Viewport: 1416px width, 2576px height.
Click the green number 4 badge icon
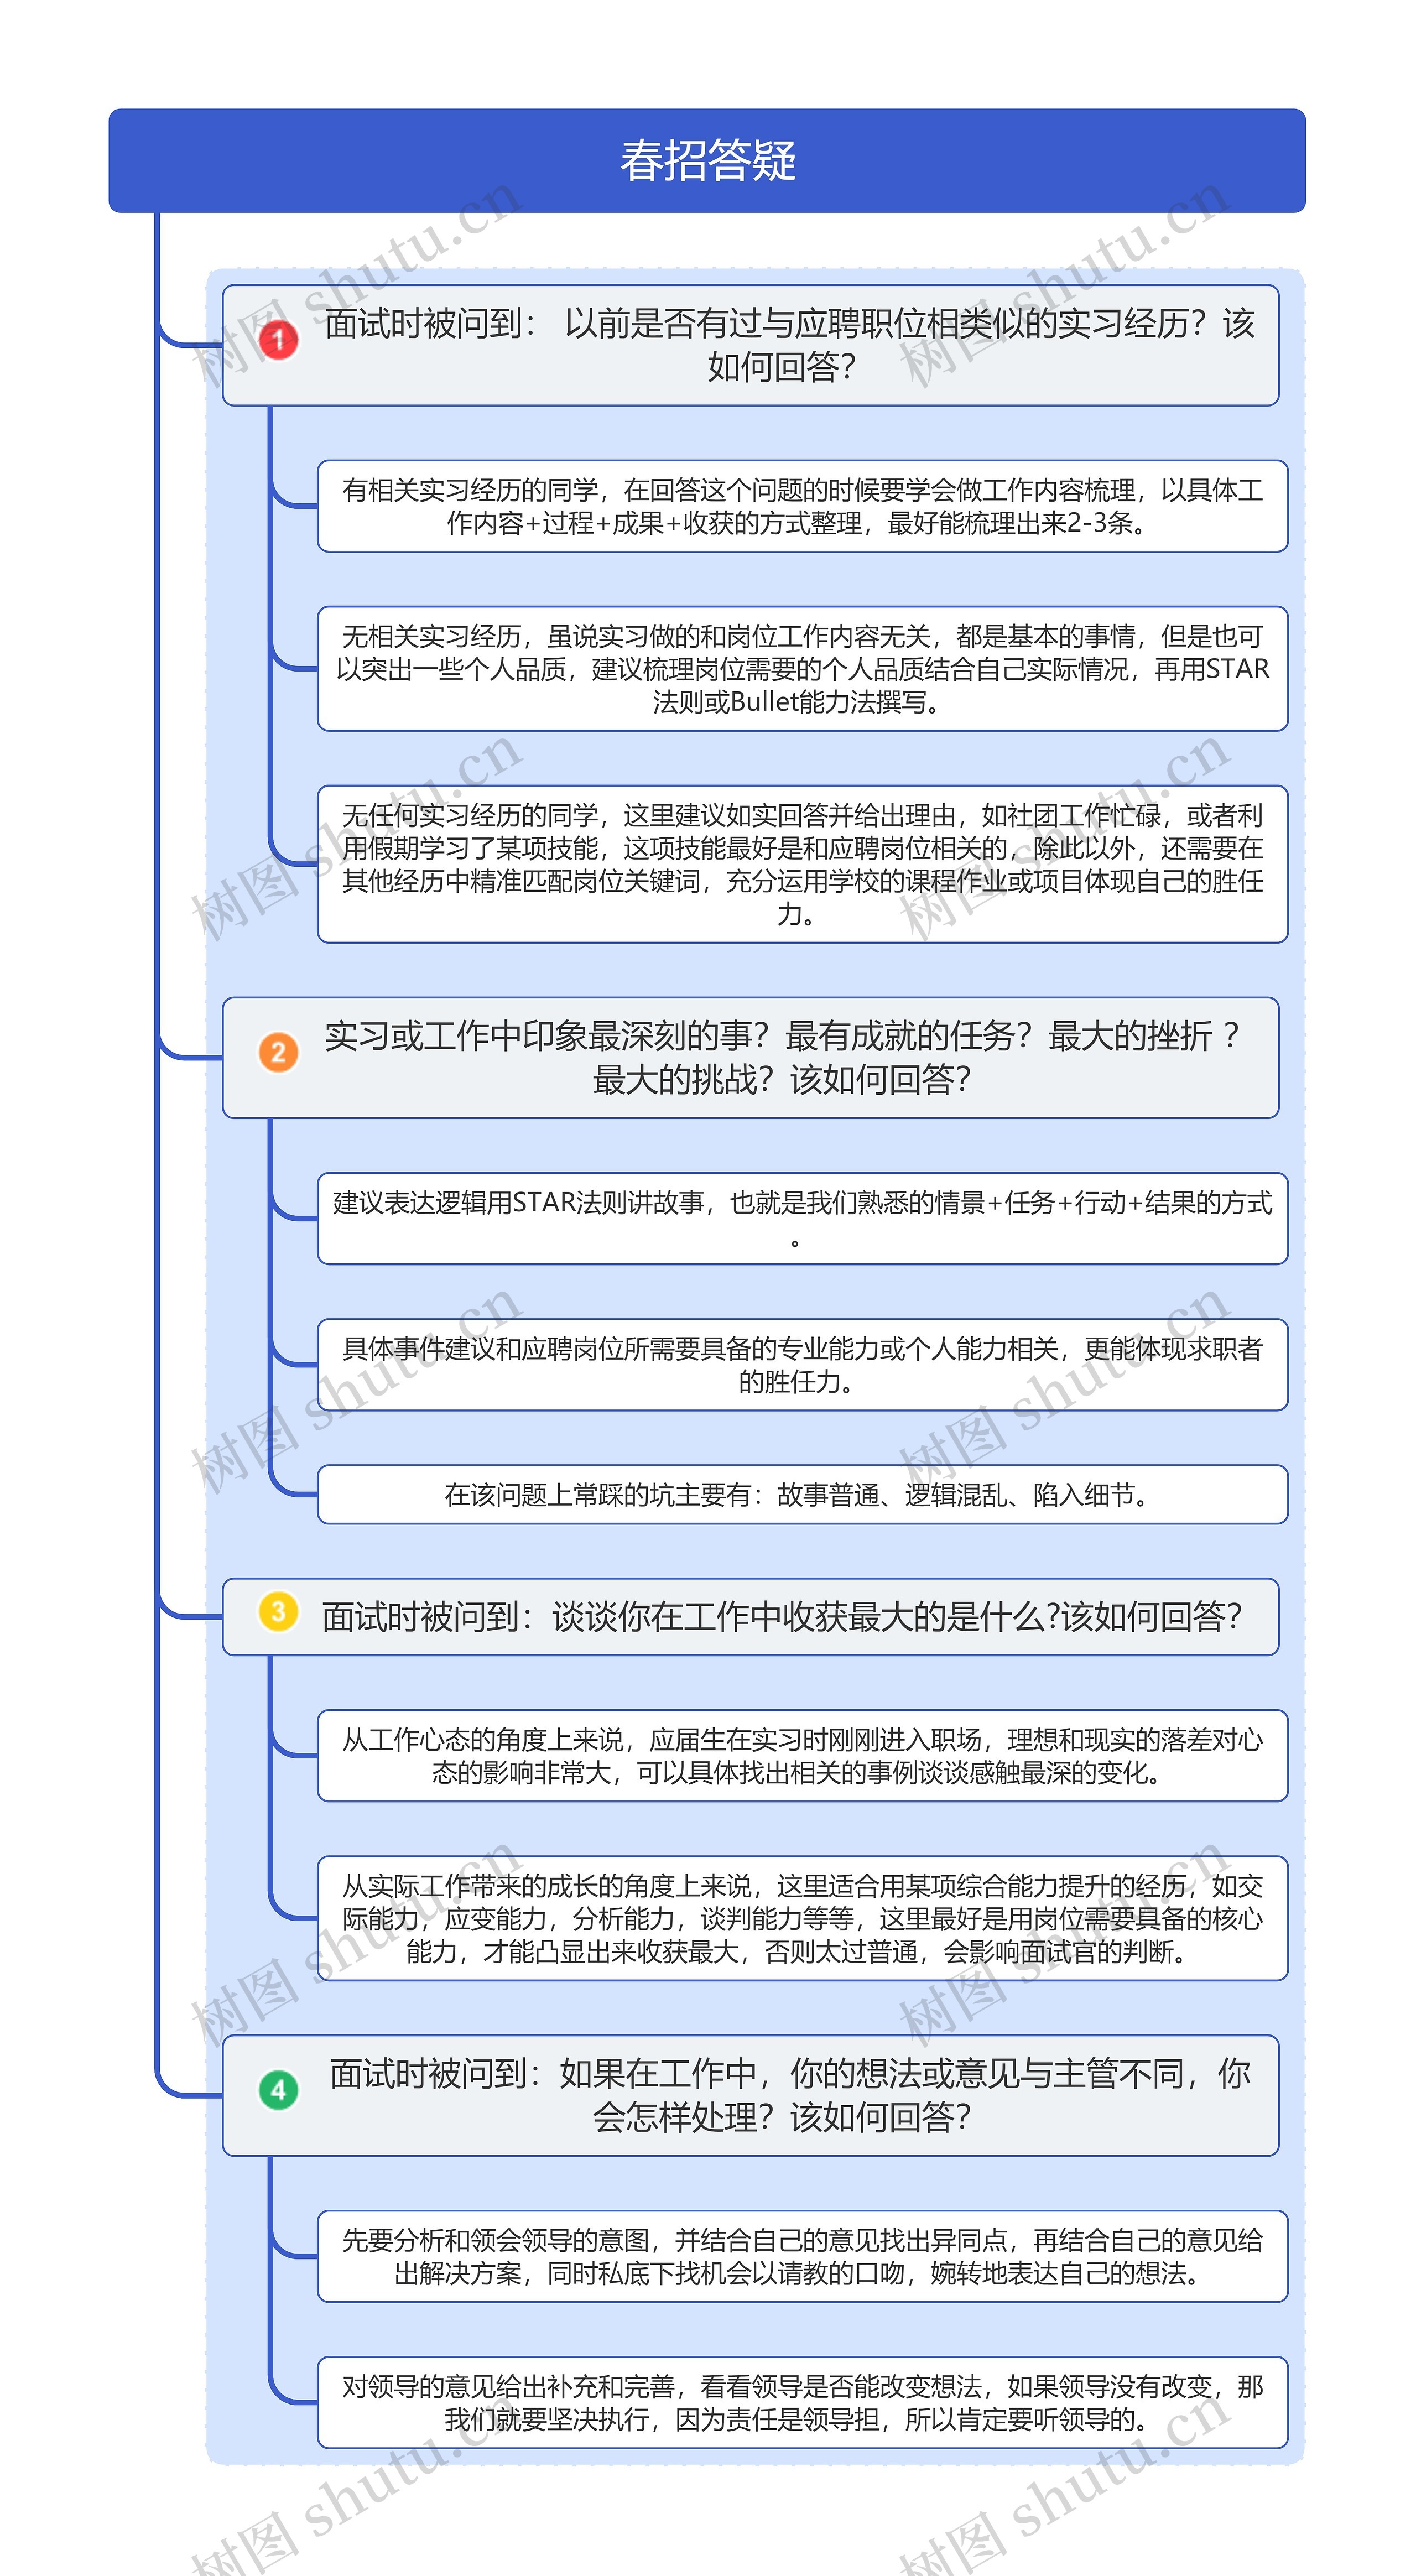tap(279, 2090)
